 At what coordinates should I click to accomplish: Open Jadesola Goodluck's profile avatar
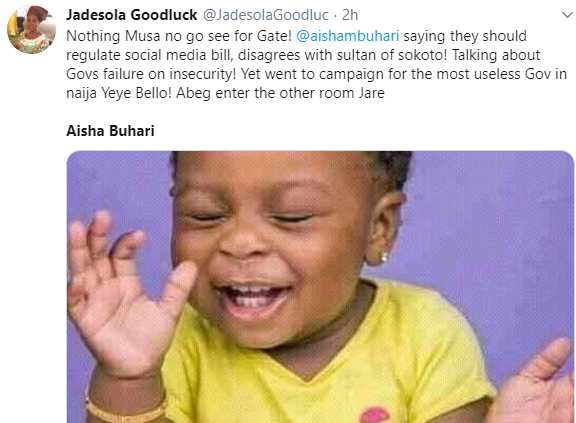pyautogui.click(x=32, y=30)
